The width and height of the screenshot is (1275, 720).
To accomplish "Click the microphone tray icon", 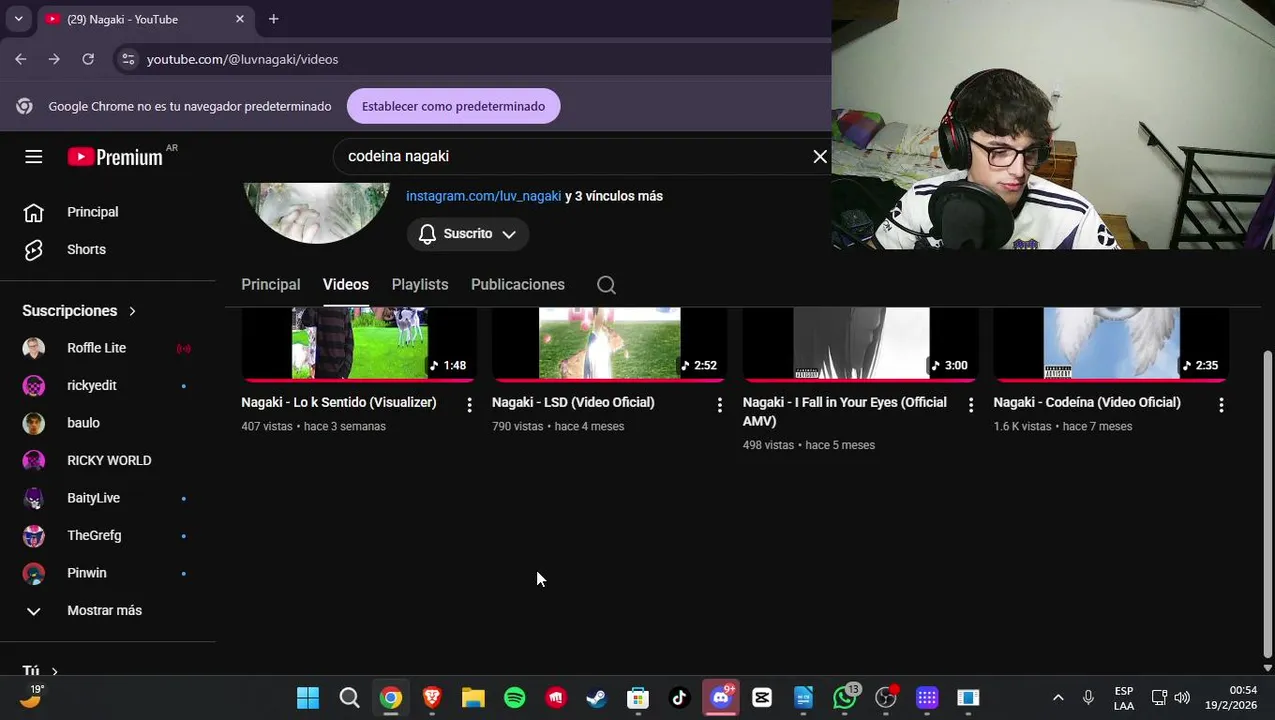I will tap(1088, 698).
